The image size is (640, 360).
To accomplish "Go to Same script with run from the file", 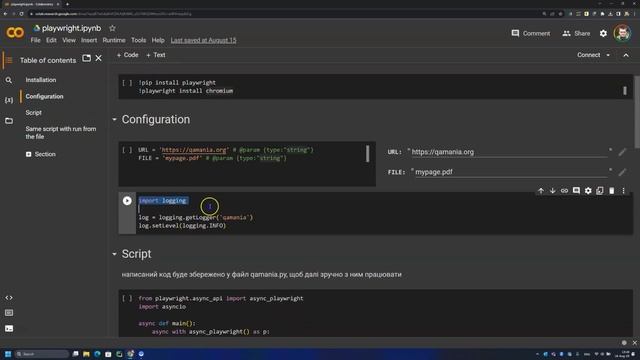I will pyautogui.click(x=61, y=133).
